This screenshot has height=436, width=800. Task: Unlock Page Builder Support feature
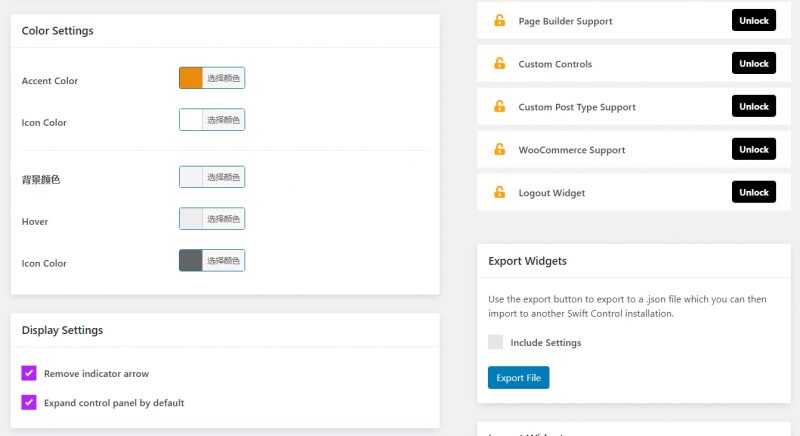(753, 20)
